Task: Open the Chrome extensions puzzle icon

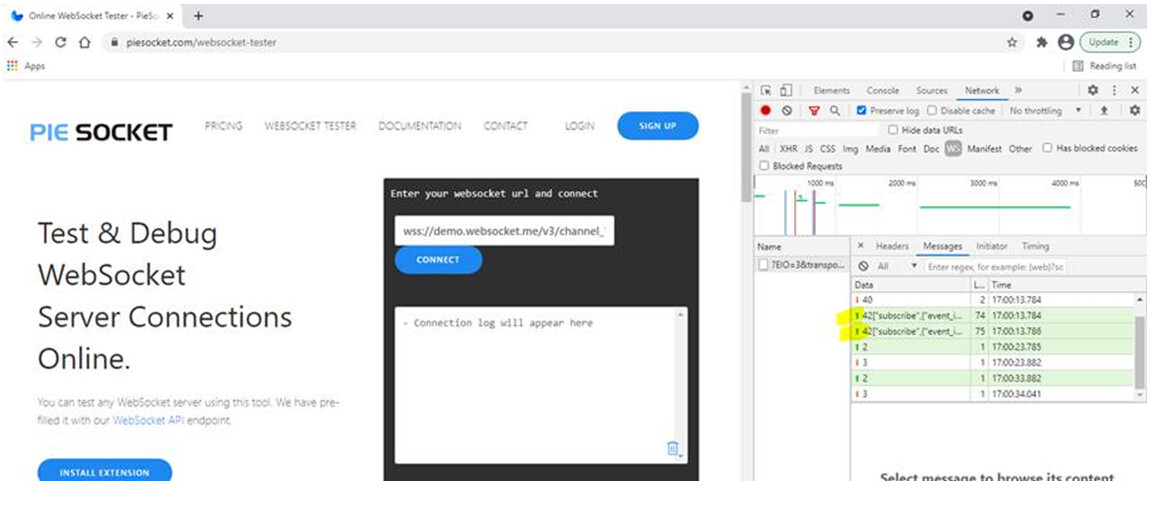Action: 1042,42
